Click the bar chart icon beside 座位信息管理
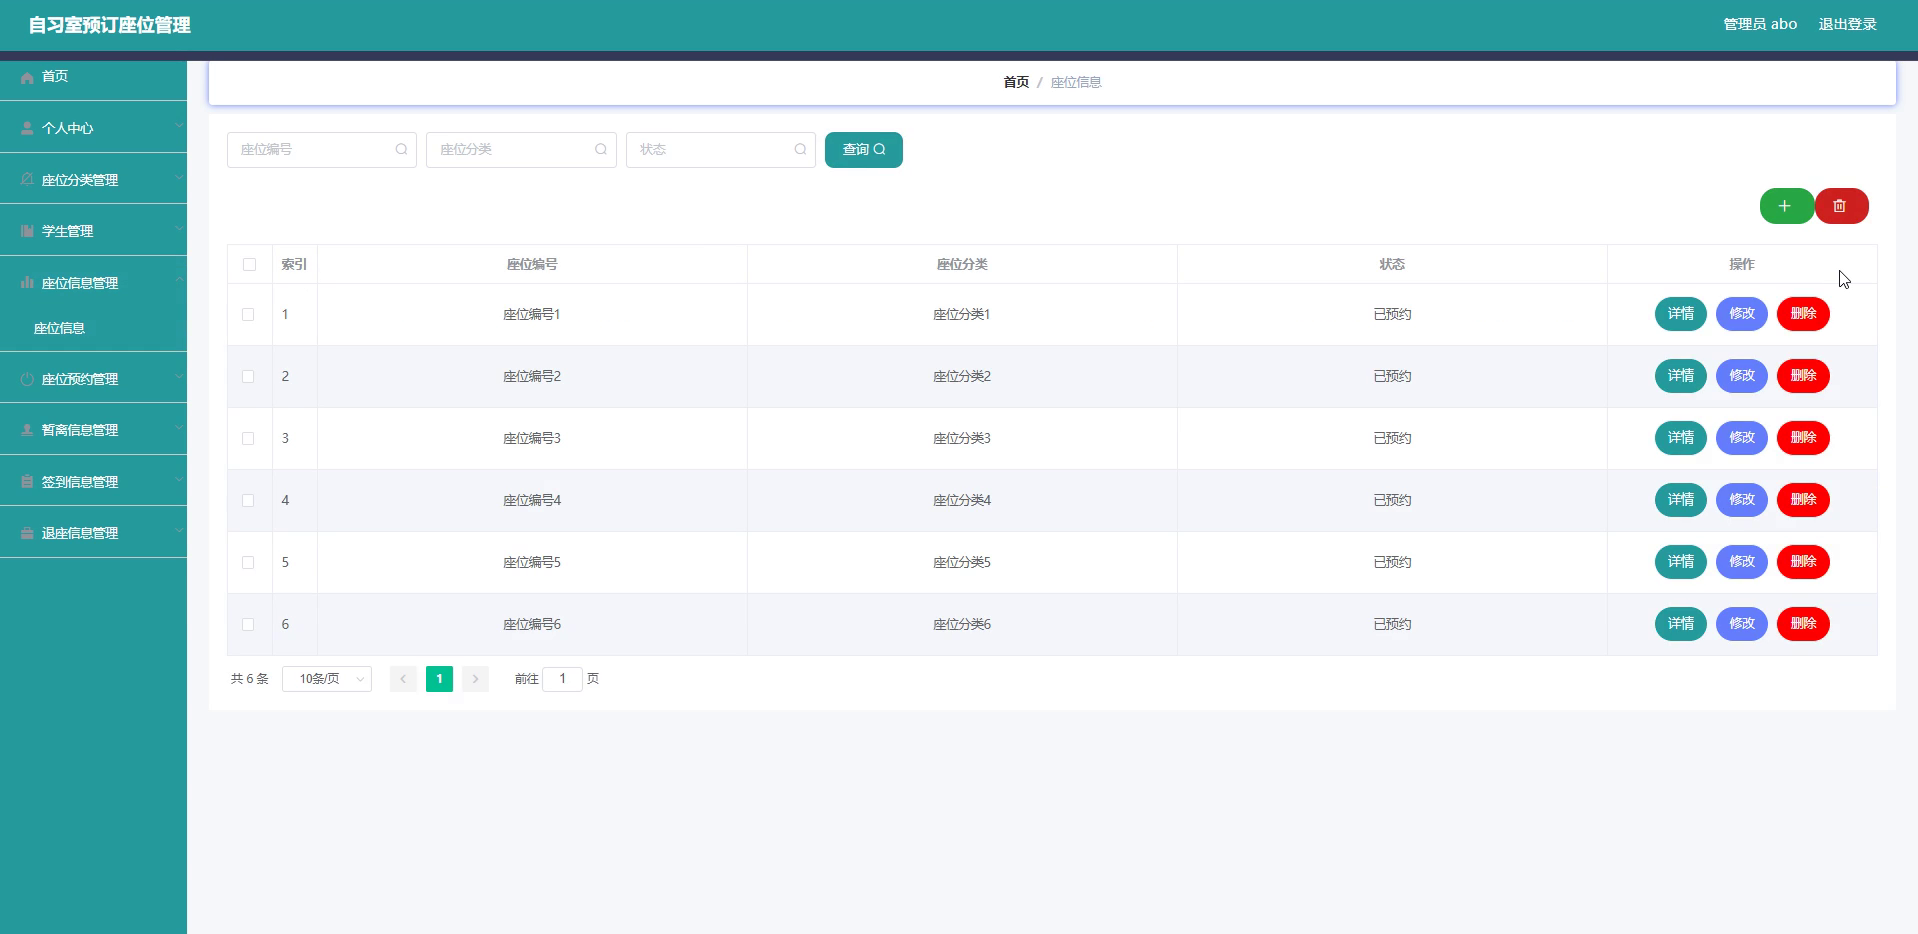This screenshot has height=934, width=1918. [27, 283]
